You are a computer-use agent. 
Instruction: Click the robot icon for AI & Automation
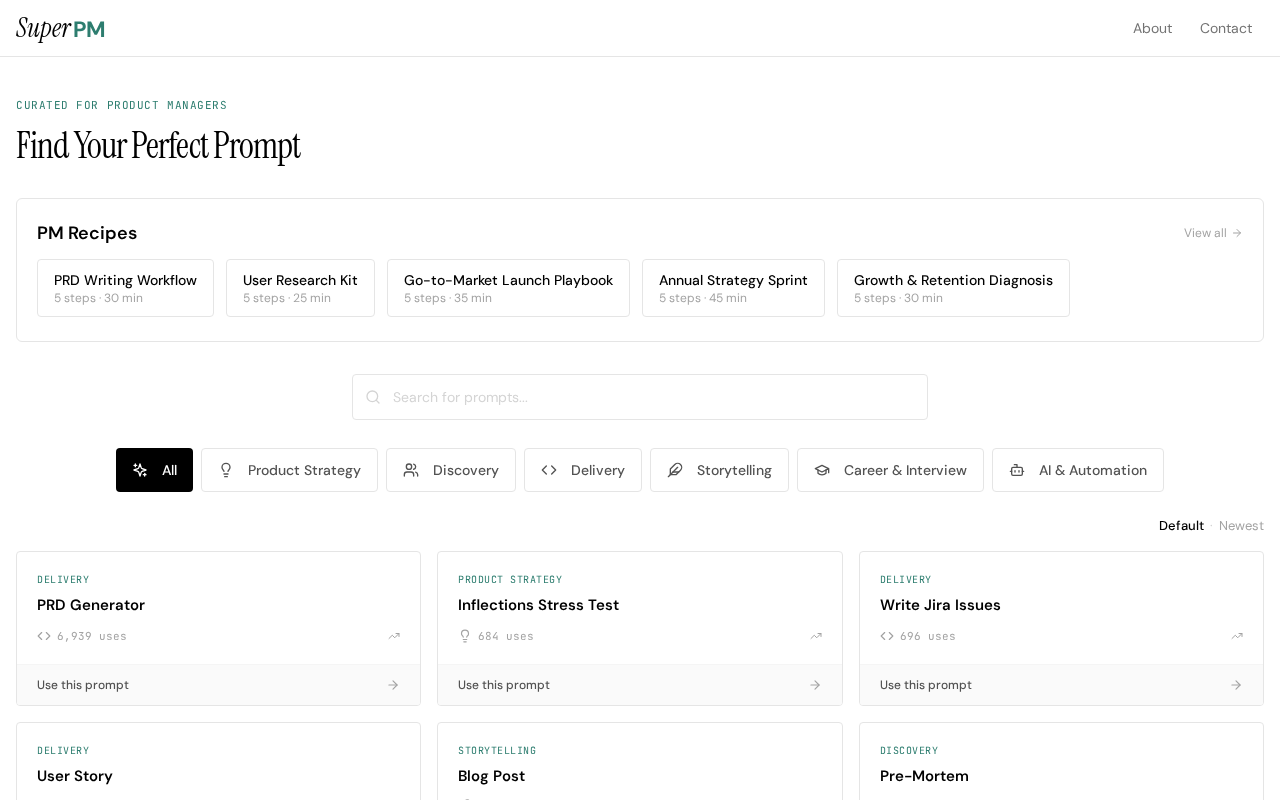(x=1017, y=470)
